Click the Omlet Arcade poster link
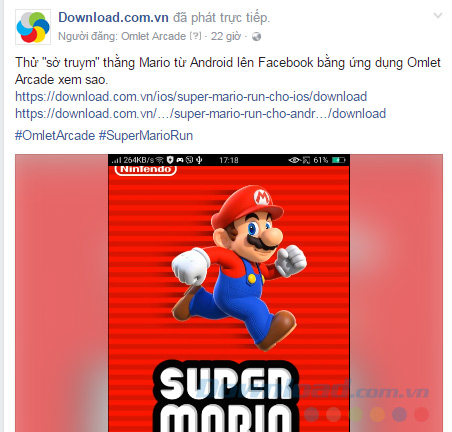 pyautogui.click(x=153, y=36)
